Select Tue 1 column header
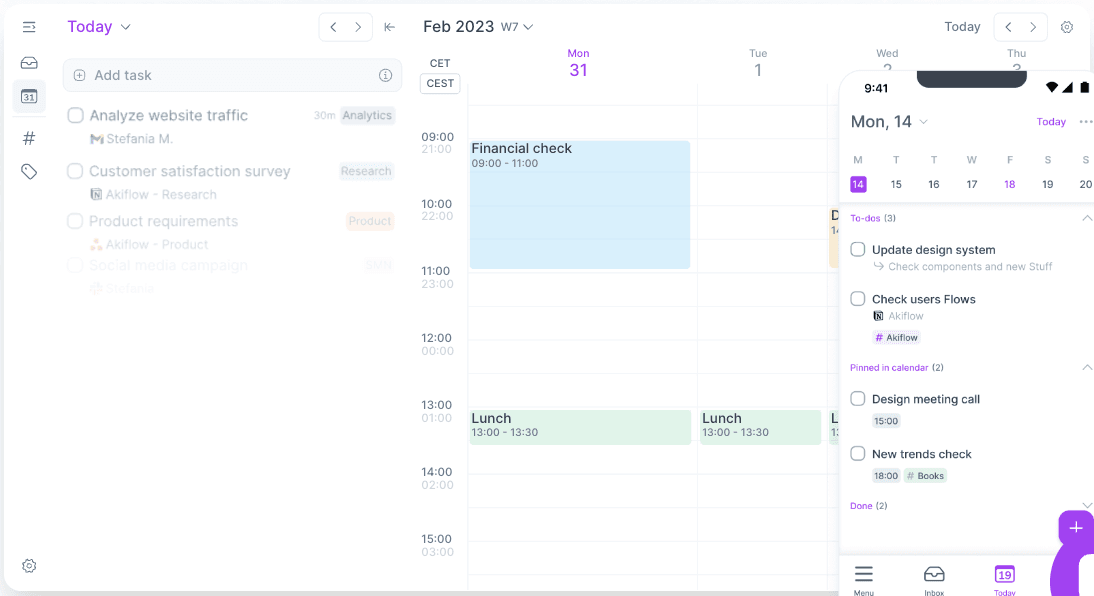This screenshot has width=1094, height=596. pyautogui.click(x=758, y=64)
